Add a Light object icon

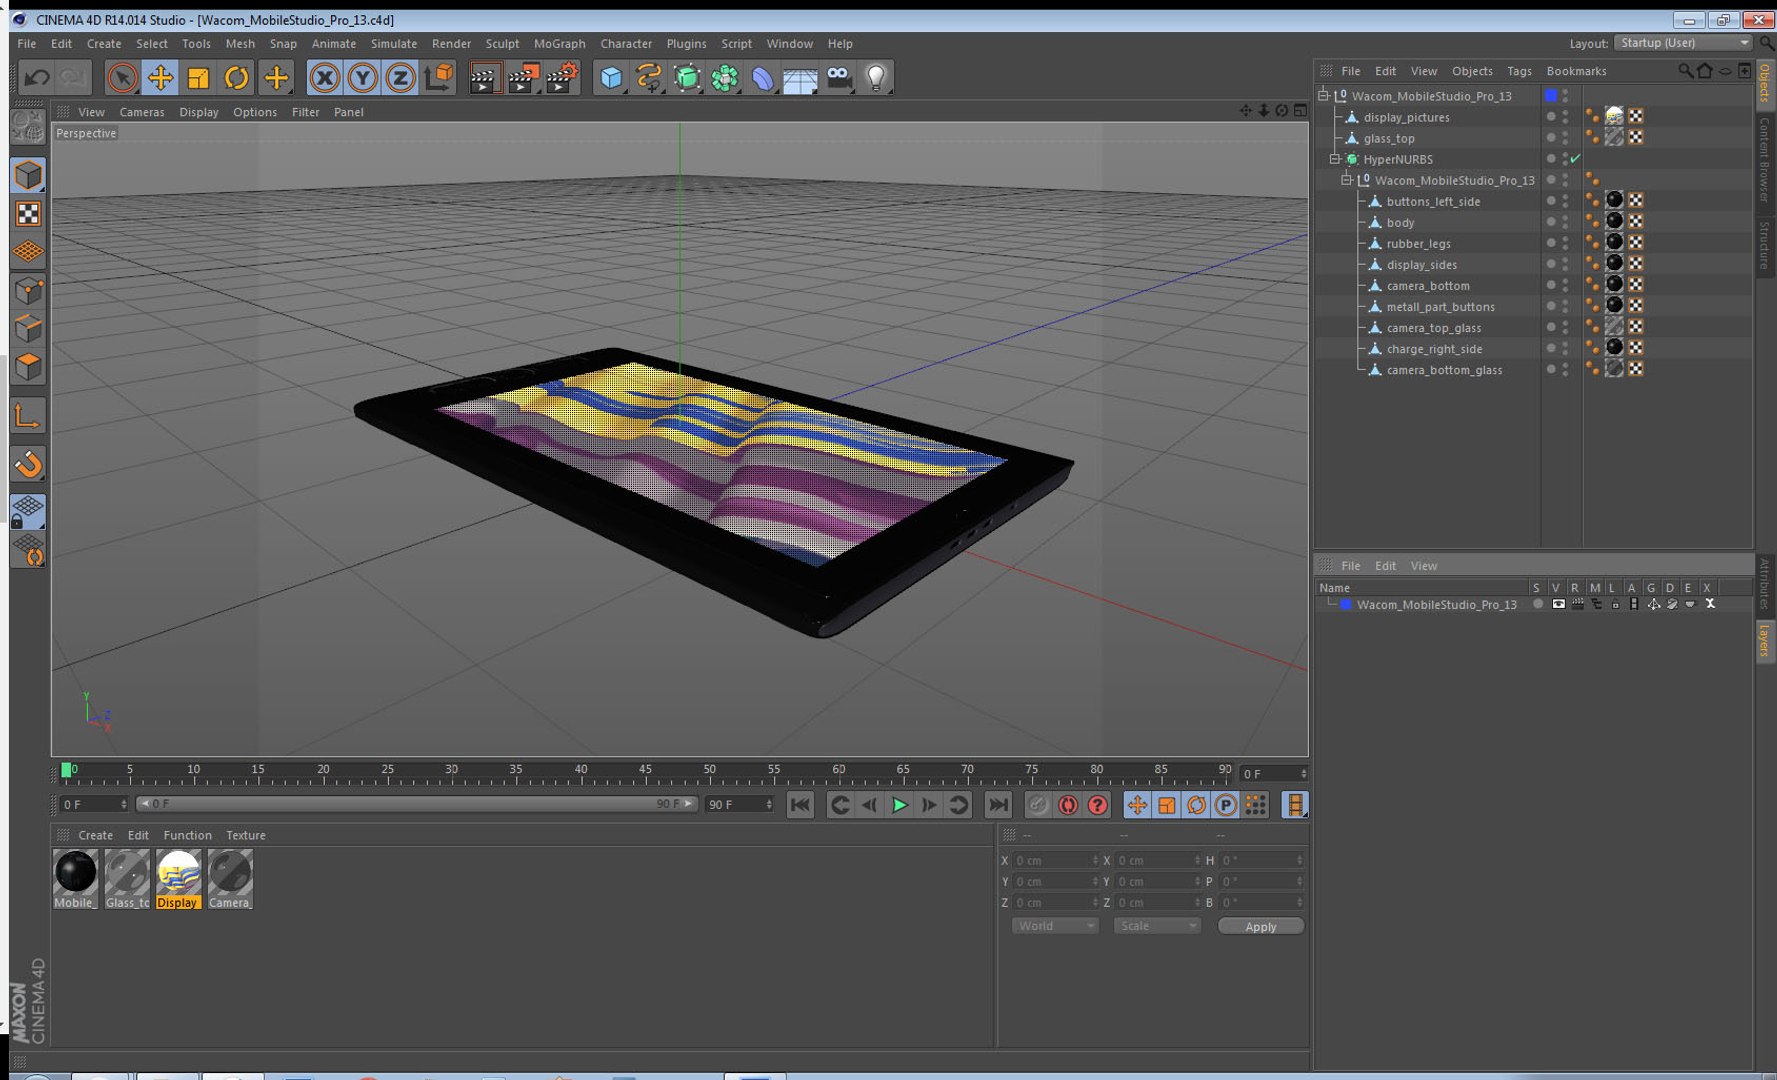pos(876,77)
